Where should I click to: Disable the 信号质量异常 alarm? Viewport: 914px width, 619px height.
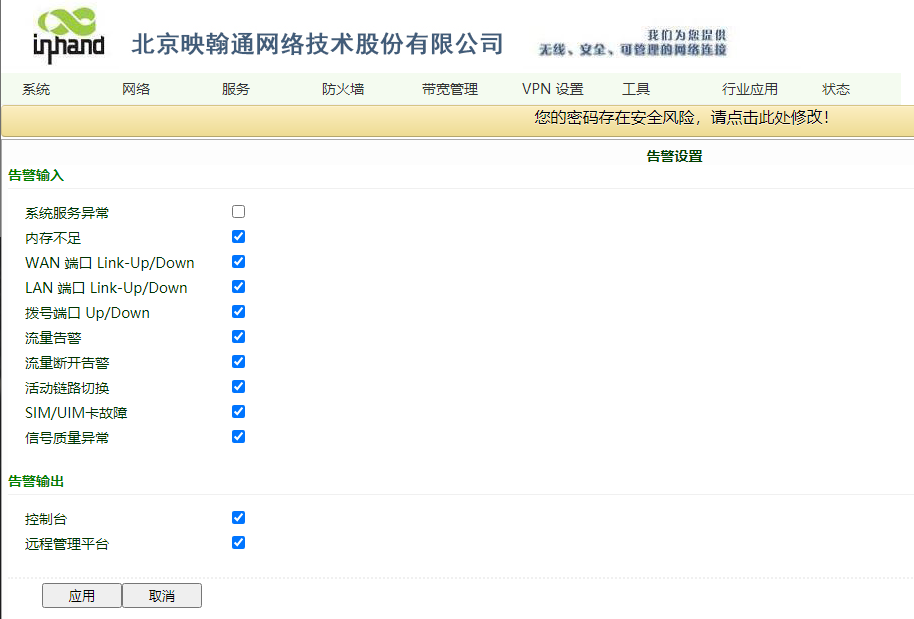[x=237, y=437]
